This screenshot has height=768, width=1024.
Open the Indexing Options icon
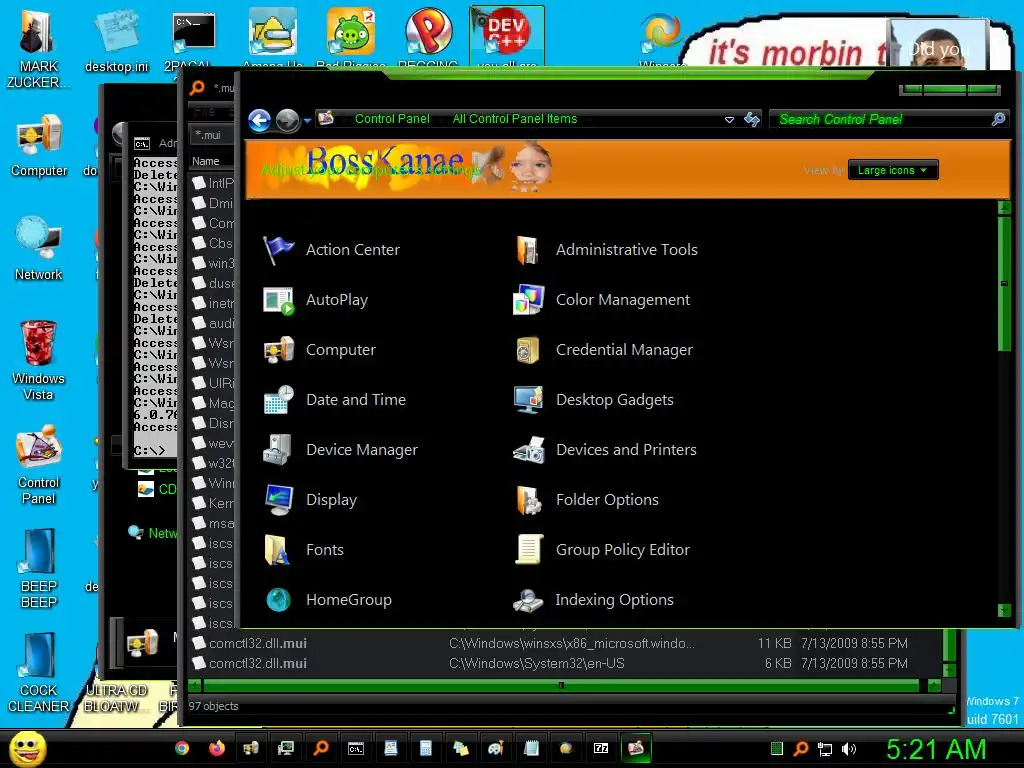[528, 600]
